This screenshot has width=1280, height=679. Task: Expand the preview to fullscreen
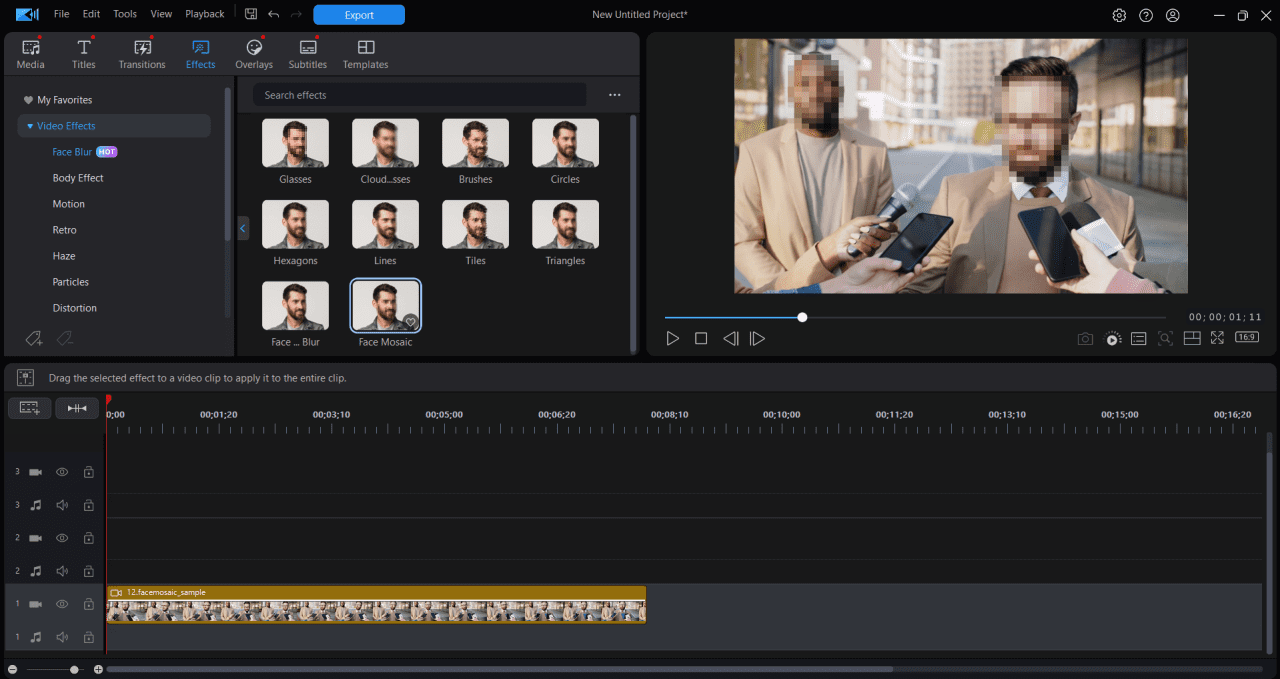coord(1217,338)
